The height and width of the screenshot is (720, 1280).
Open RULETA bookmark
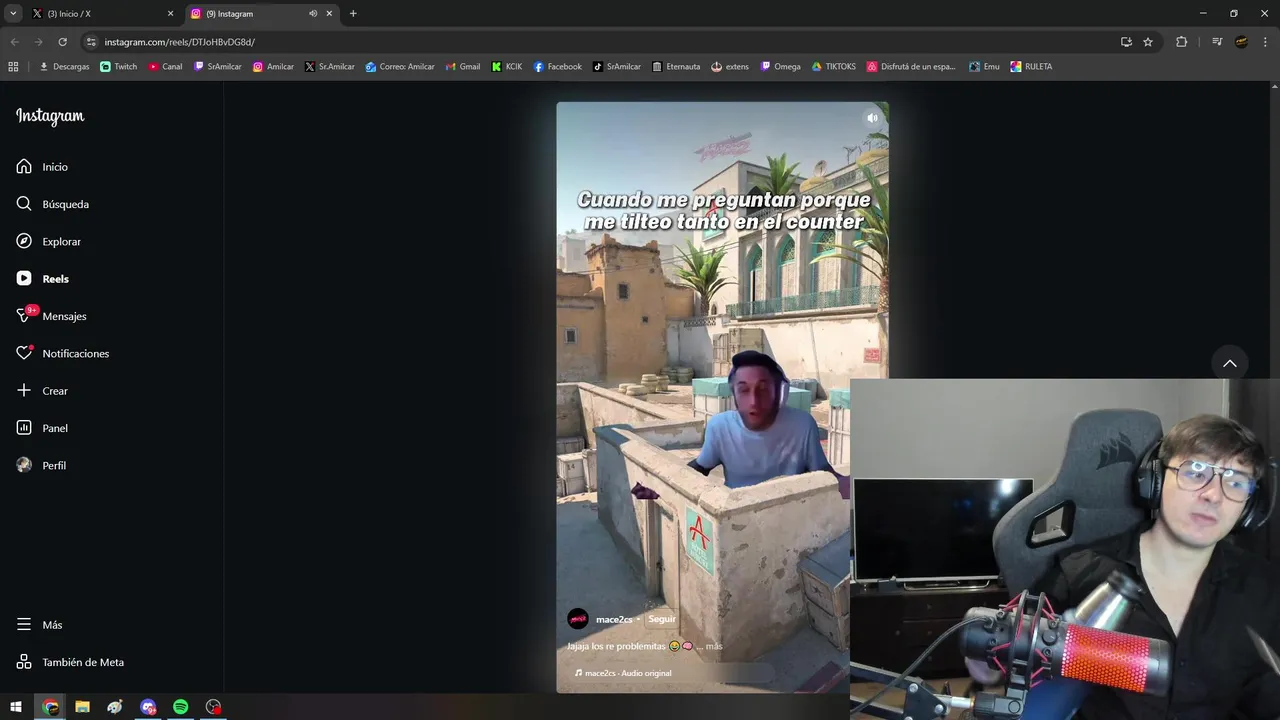[x=1031, y=67]
